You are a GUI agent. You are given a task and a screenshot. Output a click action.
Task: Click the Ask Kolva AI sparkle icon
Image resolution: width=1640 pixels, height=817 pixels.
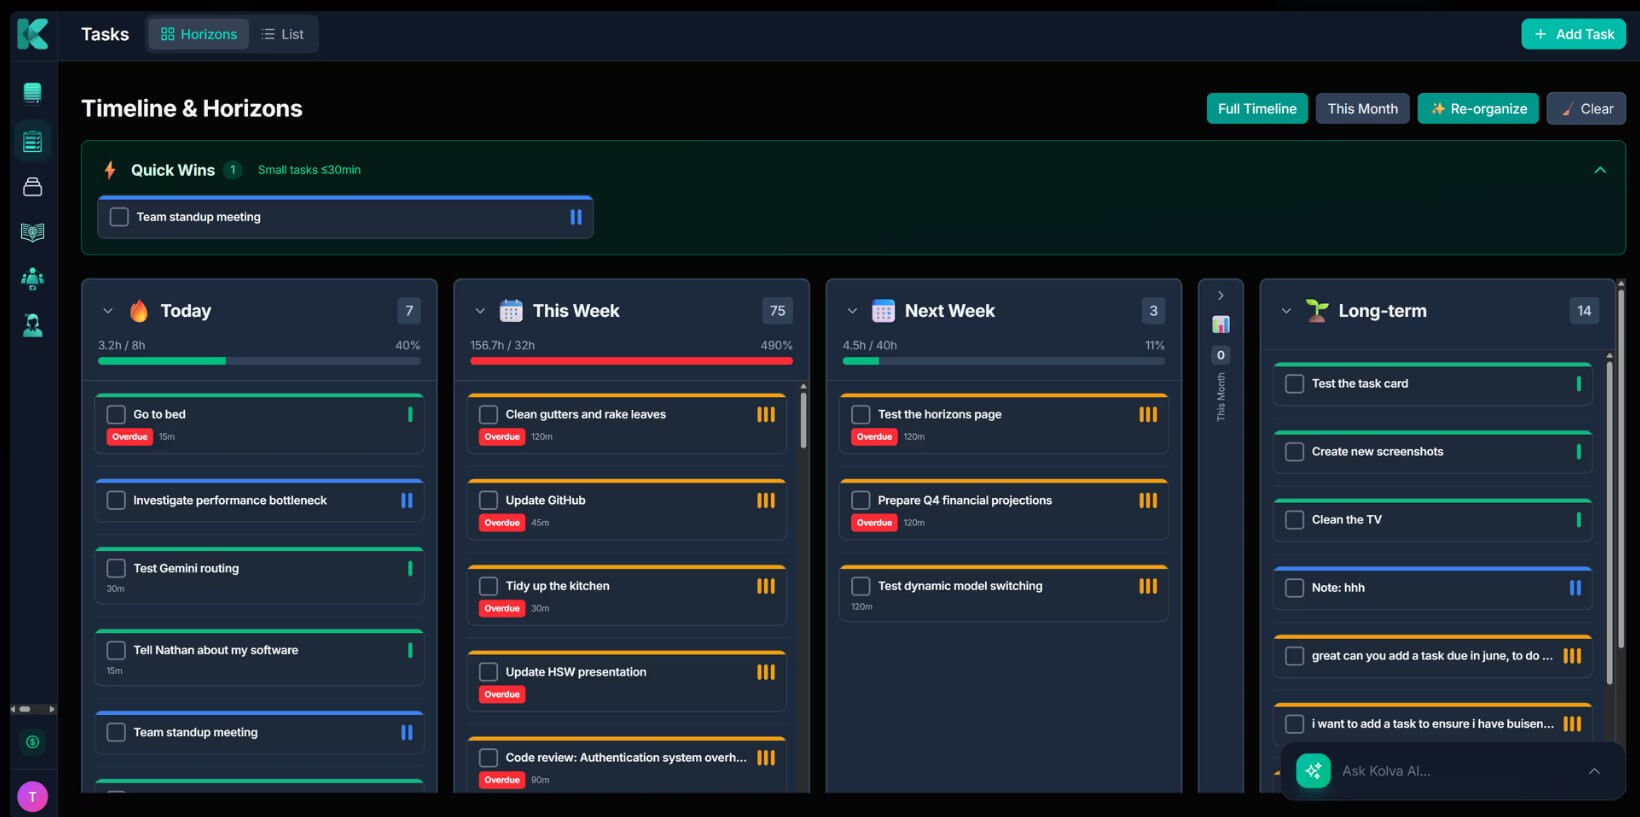1314,771
